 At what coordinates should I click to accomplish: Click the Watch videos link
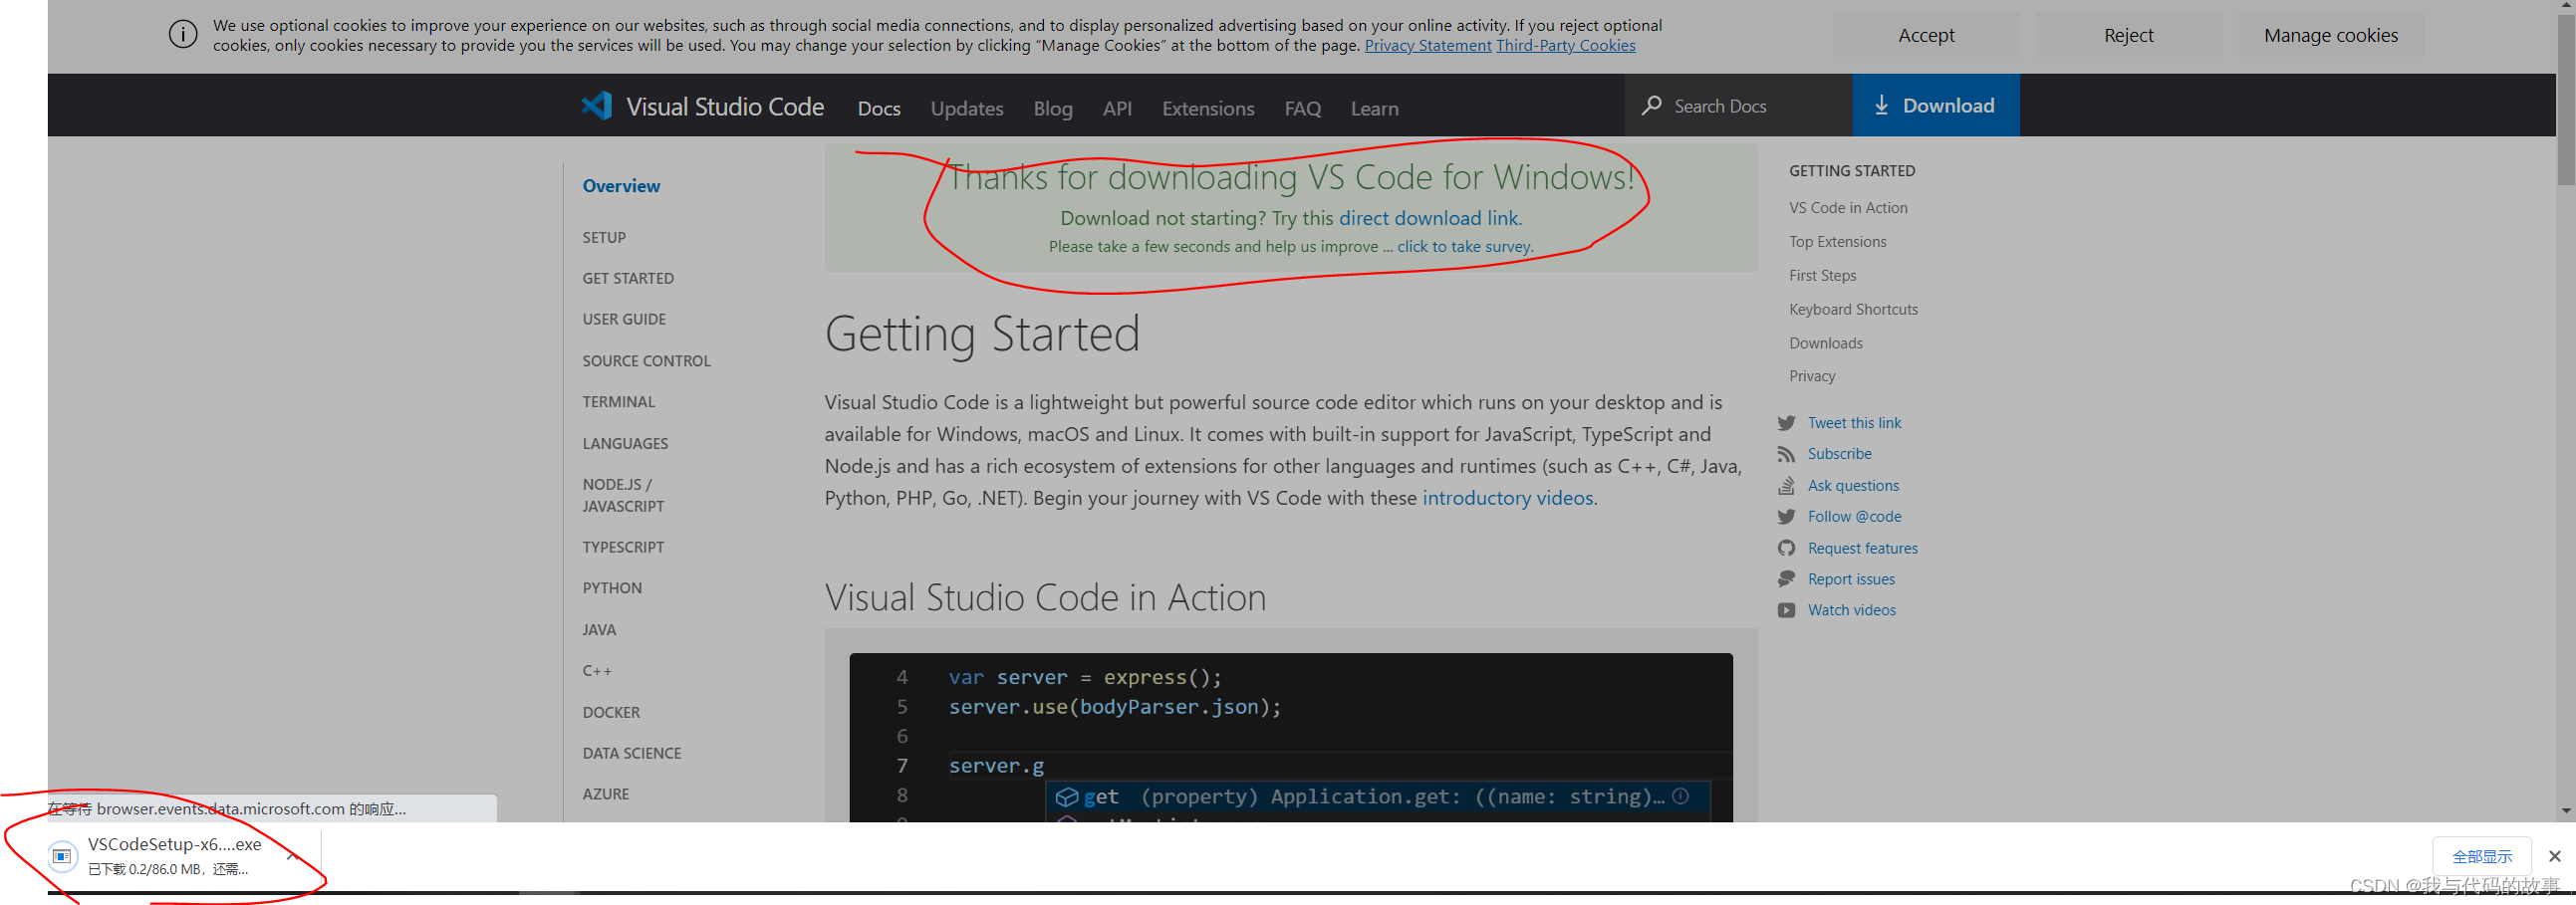[1851, 610]
